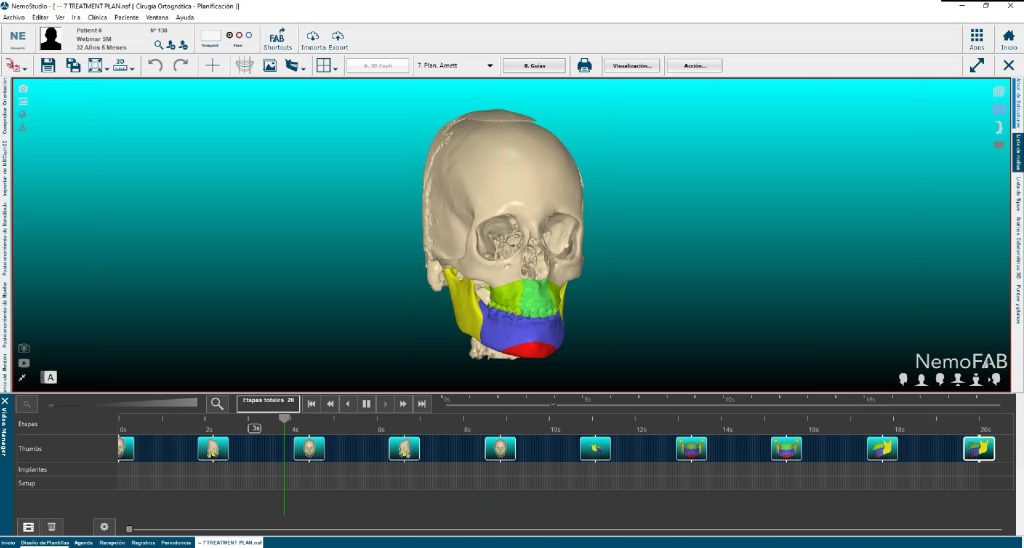Open the Ventana menu
1024x548 pixels.
(157, 18)
